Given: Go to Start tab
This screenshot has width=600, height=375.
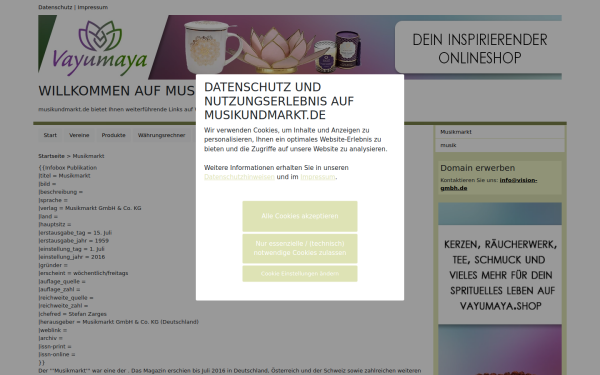Looking at the screenshot, I should point(50,135).
